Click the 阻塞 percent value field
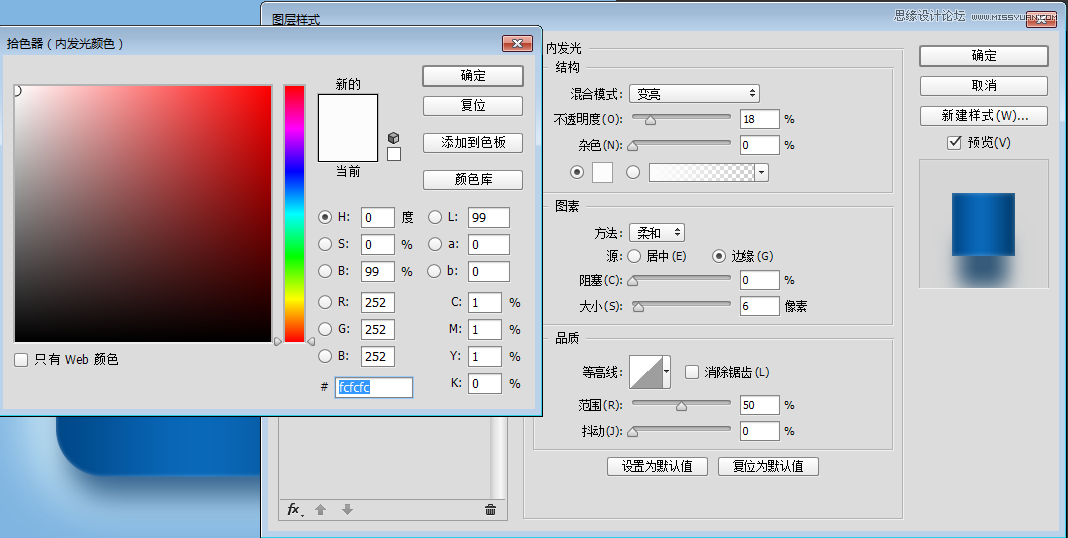 pos(759,280)
